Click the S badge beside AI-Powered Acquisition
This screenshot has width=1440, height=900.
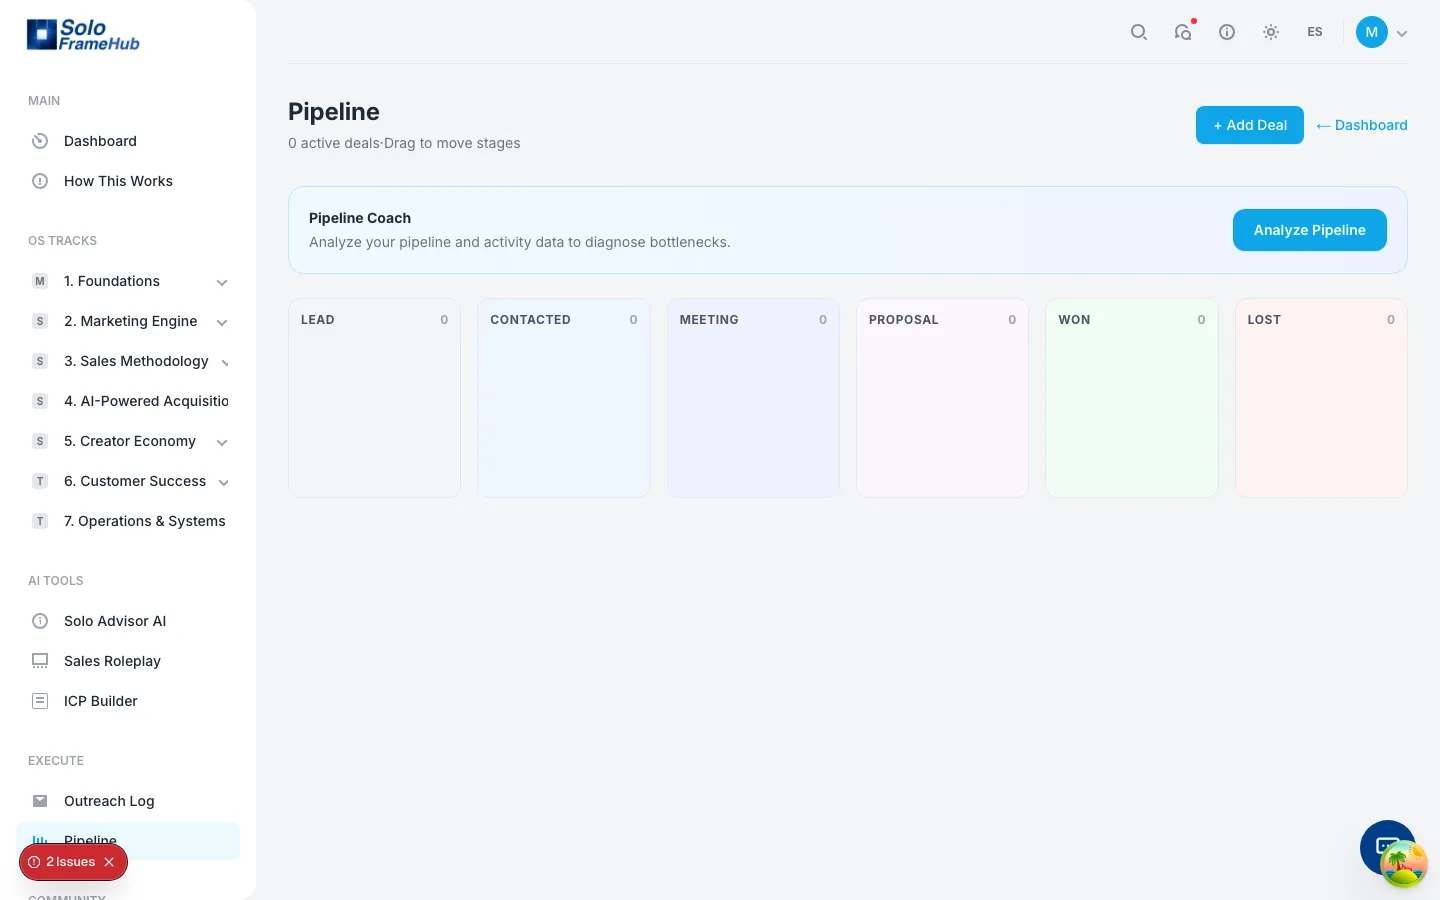(x=40, y=401)
